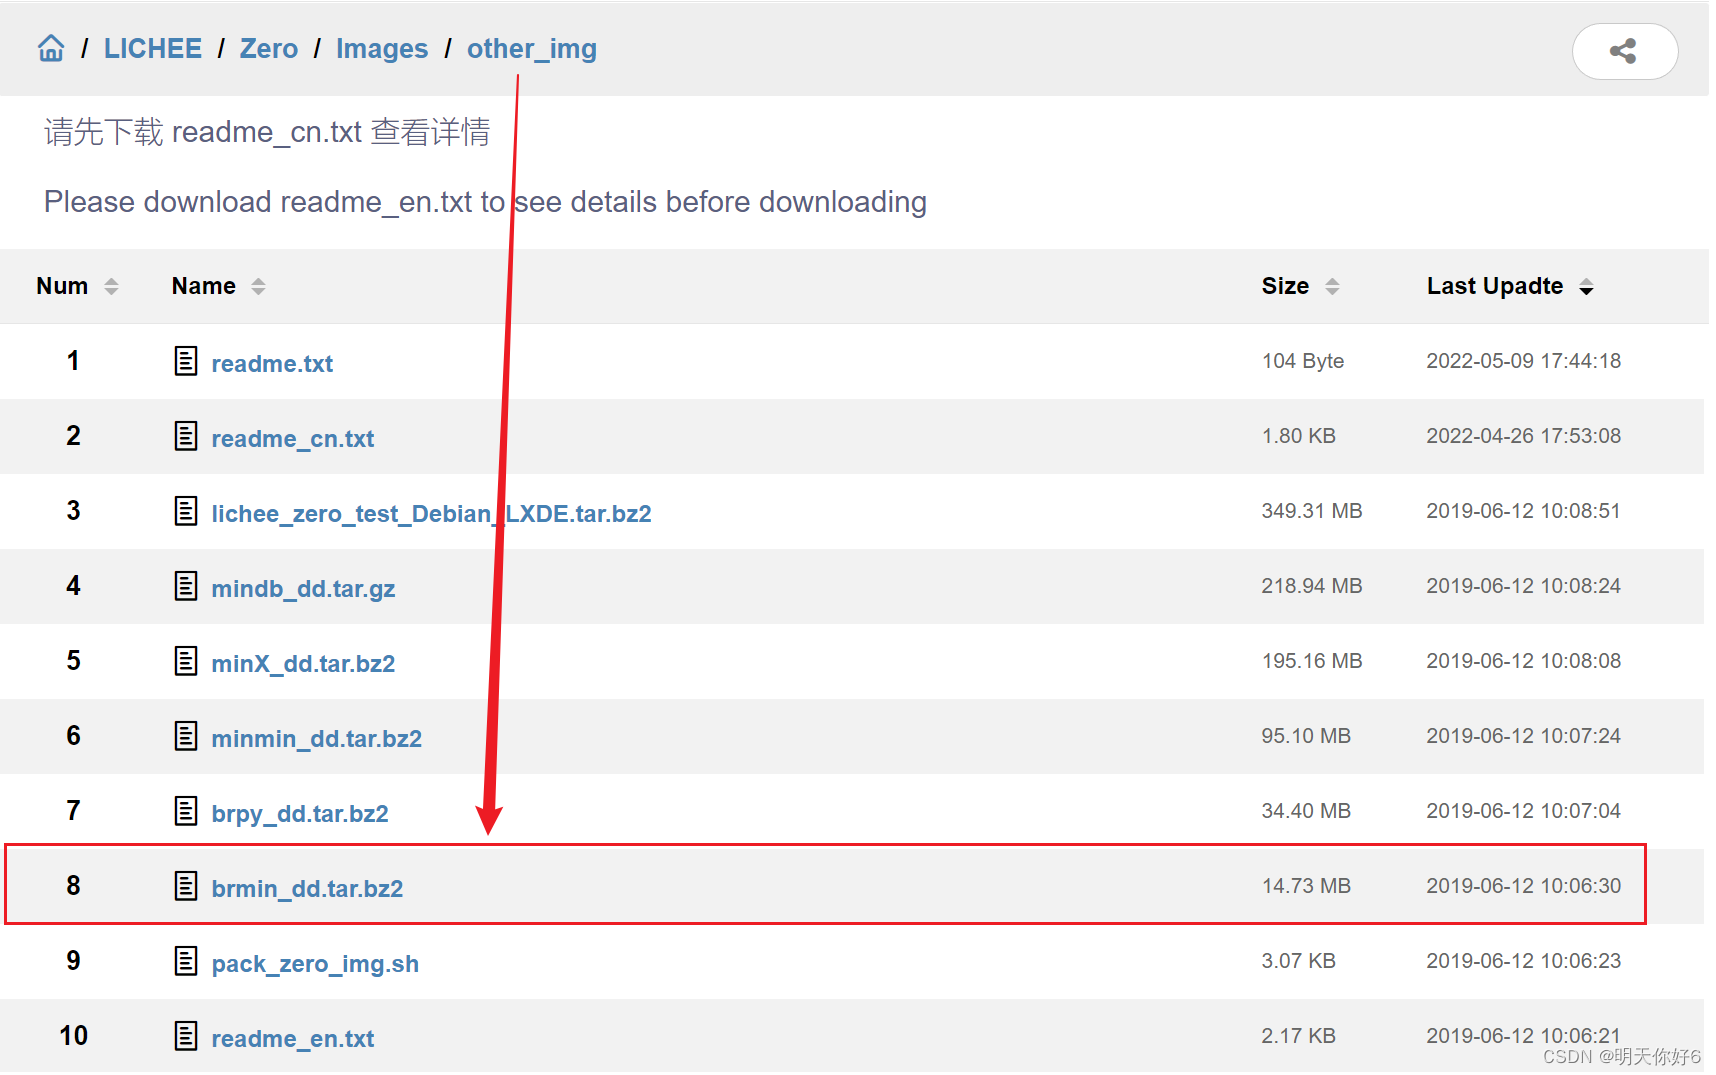Click the date 2019-06-12 10:08:51

1524,511
